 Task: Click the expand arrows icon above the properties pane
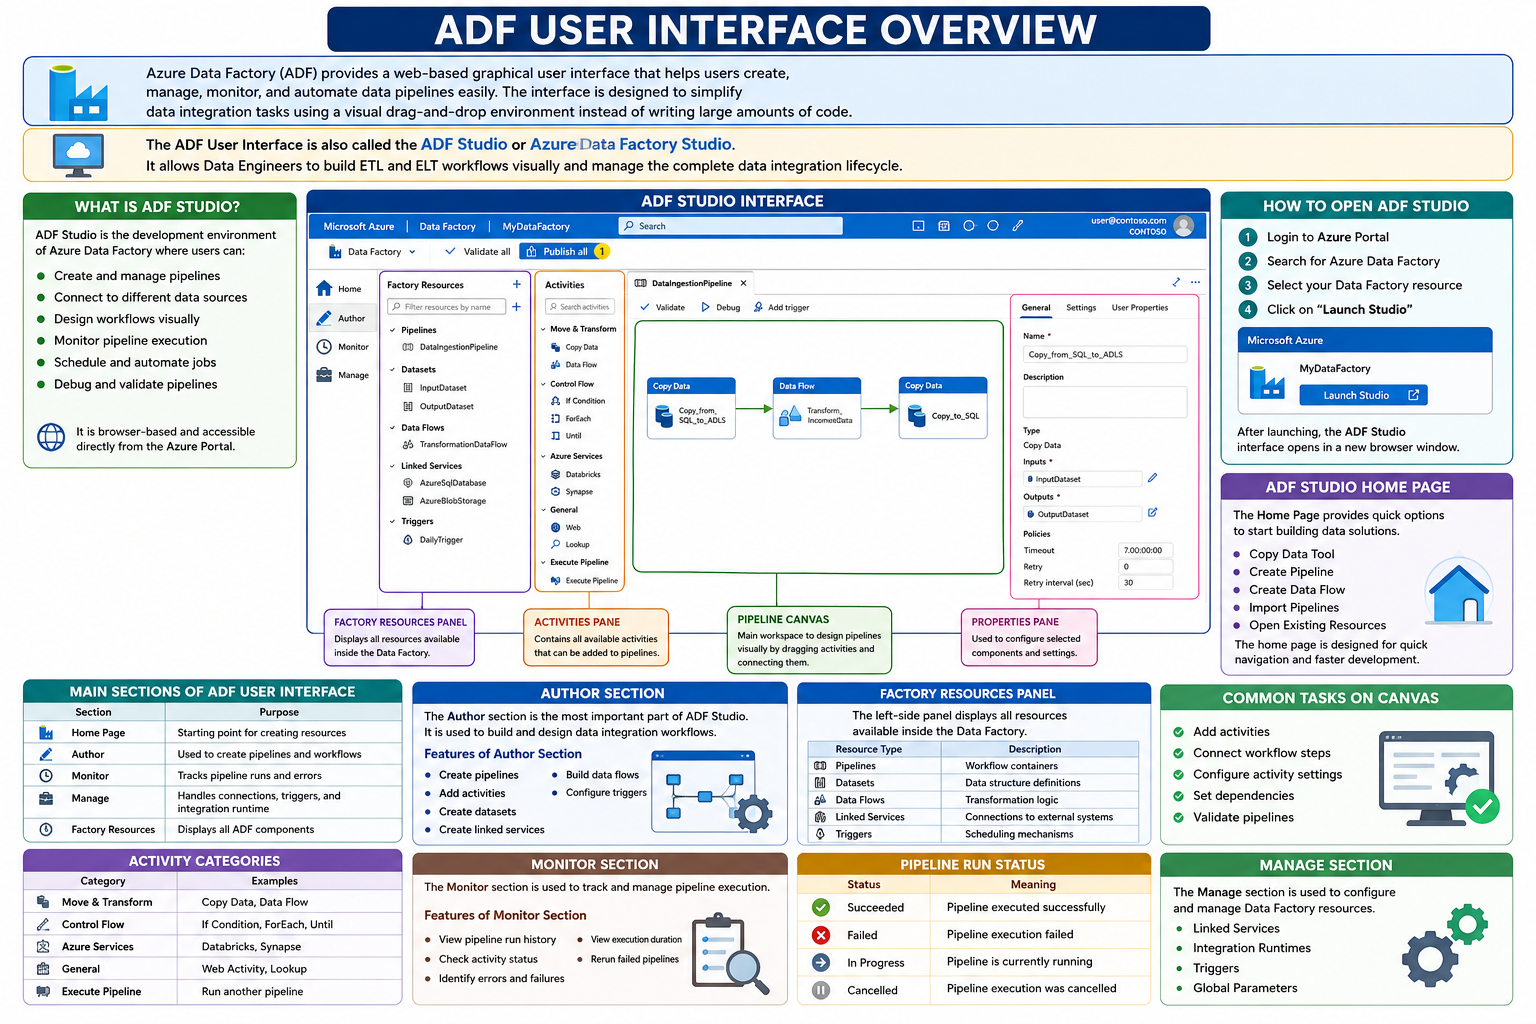pyautogui.click(x=1176, y=282)
